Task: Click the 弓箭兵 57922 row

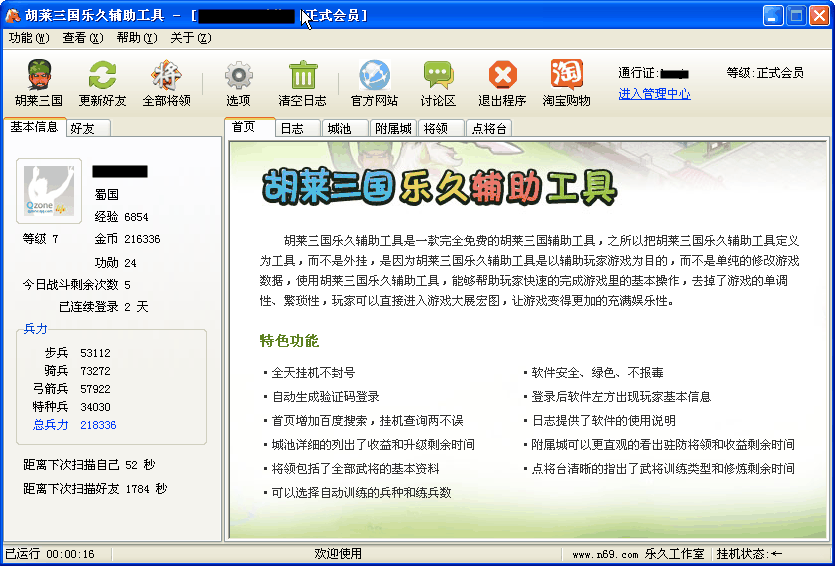Action: click(72, 389)
